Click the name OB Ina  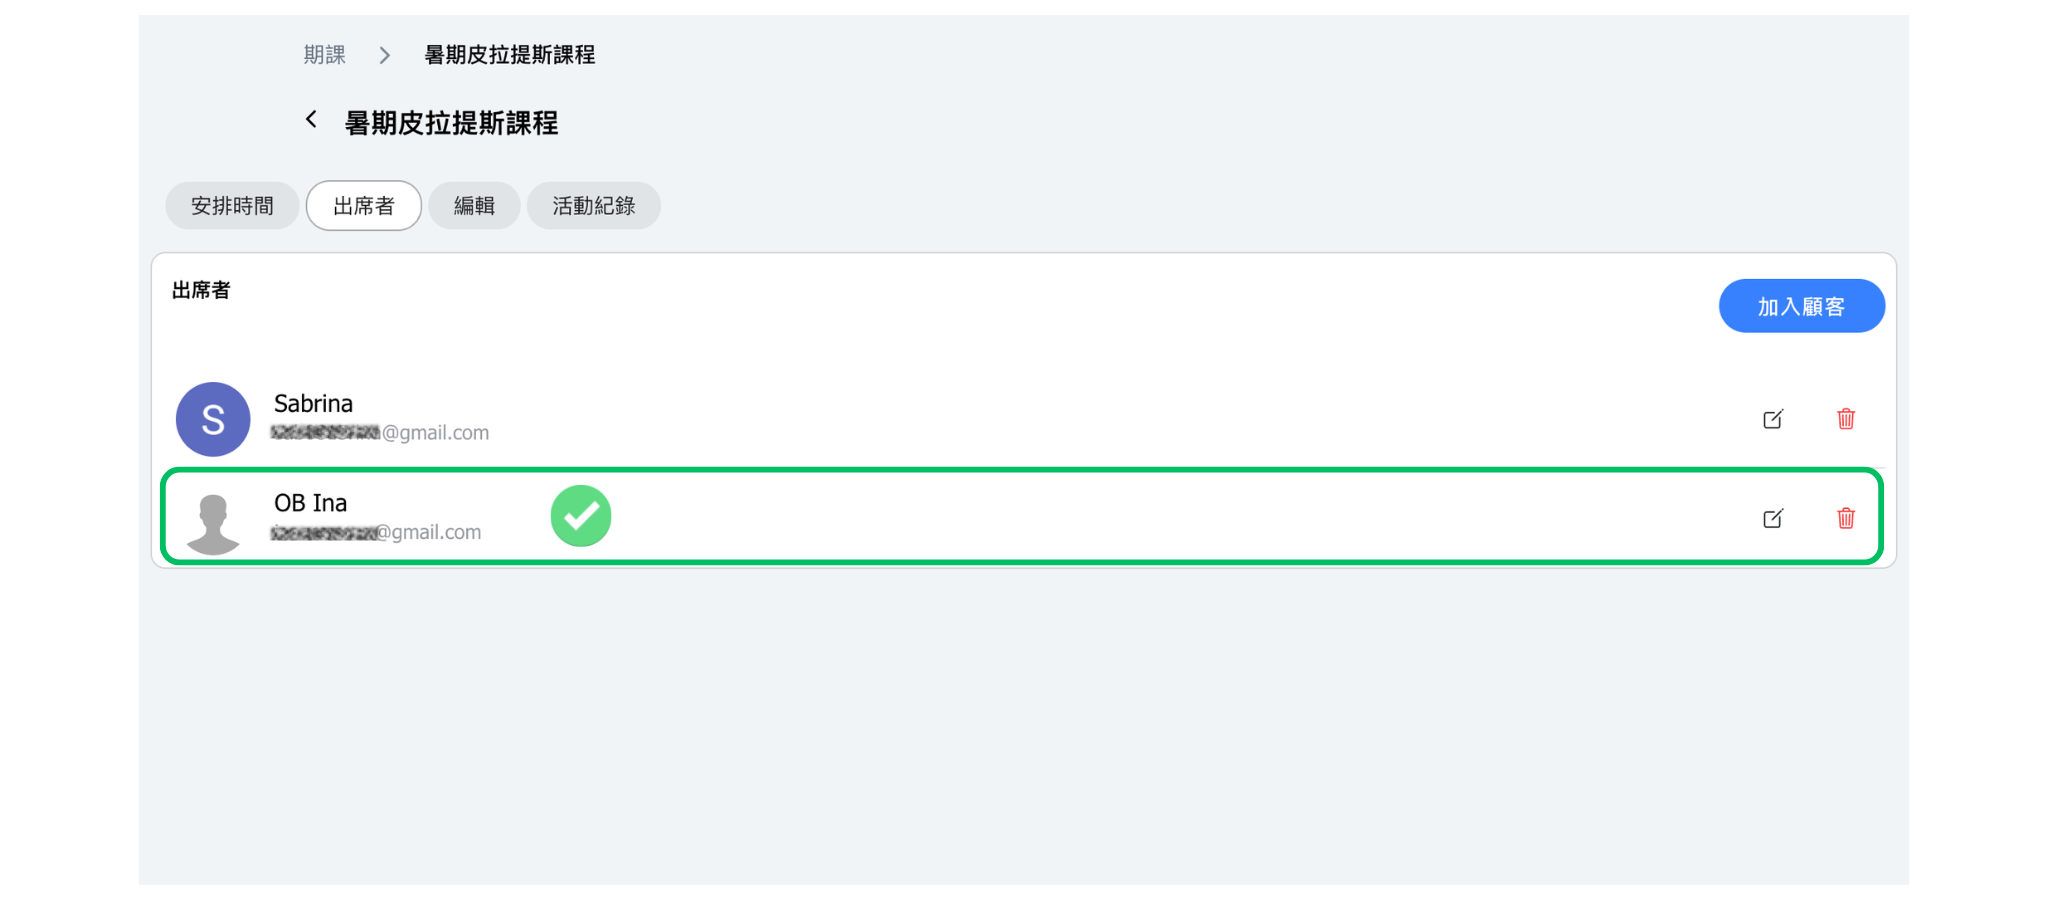click(310, 503)
